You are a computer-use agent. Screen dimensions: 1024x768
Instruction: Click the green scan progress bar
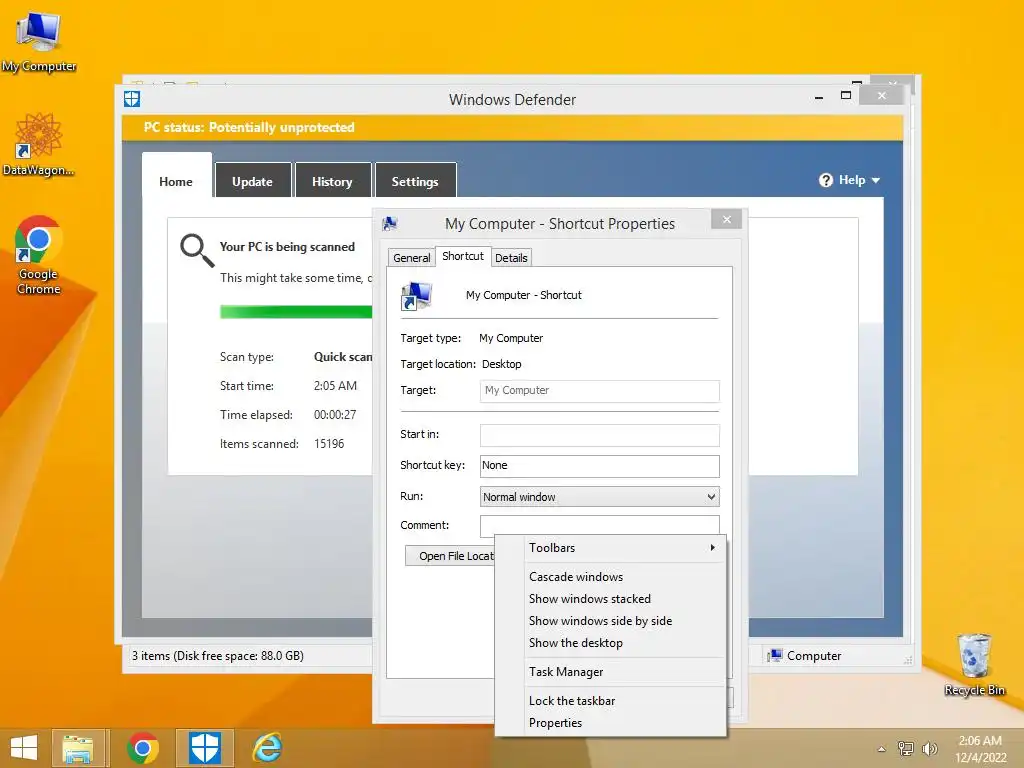(296, 312)
